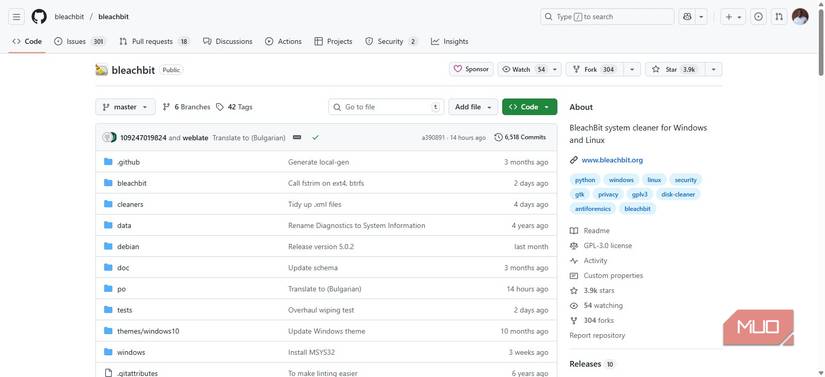Click the Readme book icon

click(574, 231)
